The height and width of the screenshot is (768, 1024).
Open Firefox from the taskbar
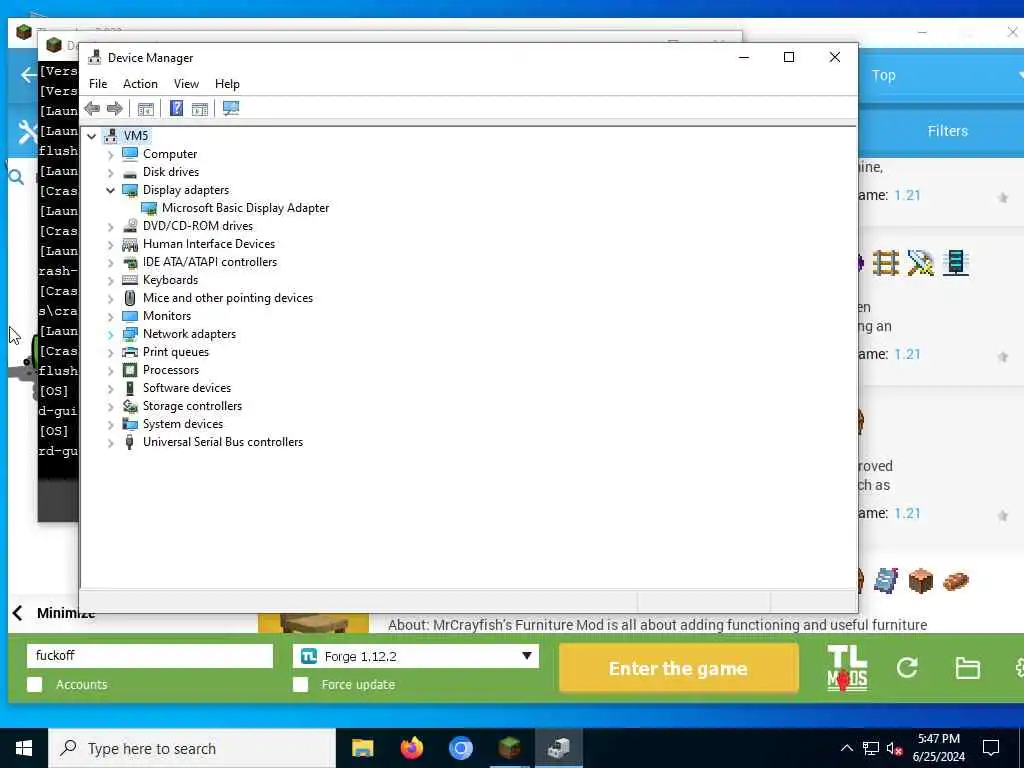pyautogui.click(x=411, y=748)
